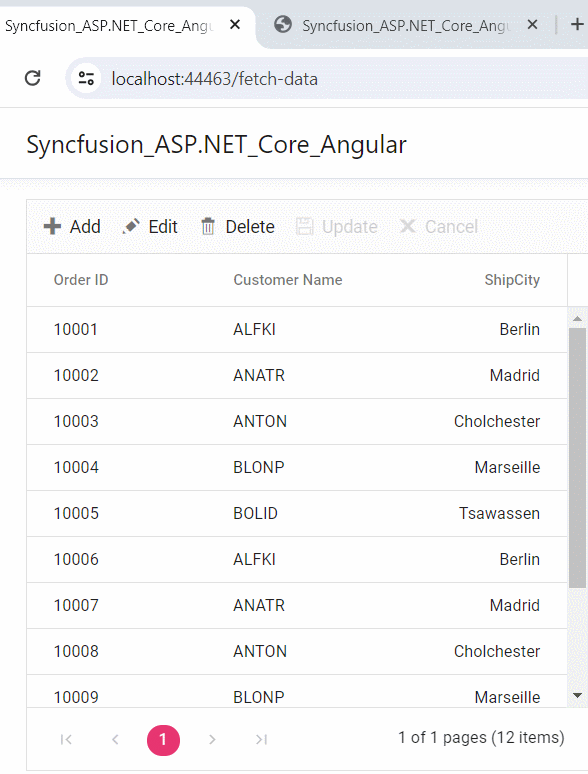Viewport: 588px width, 774px height.
Task: Click ANTON in row 10008
Action: coord(260,651)
